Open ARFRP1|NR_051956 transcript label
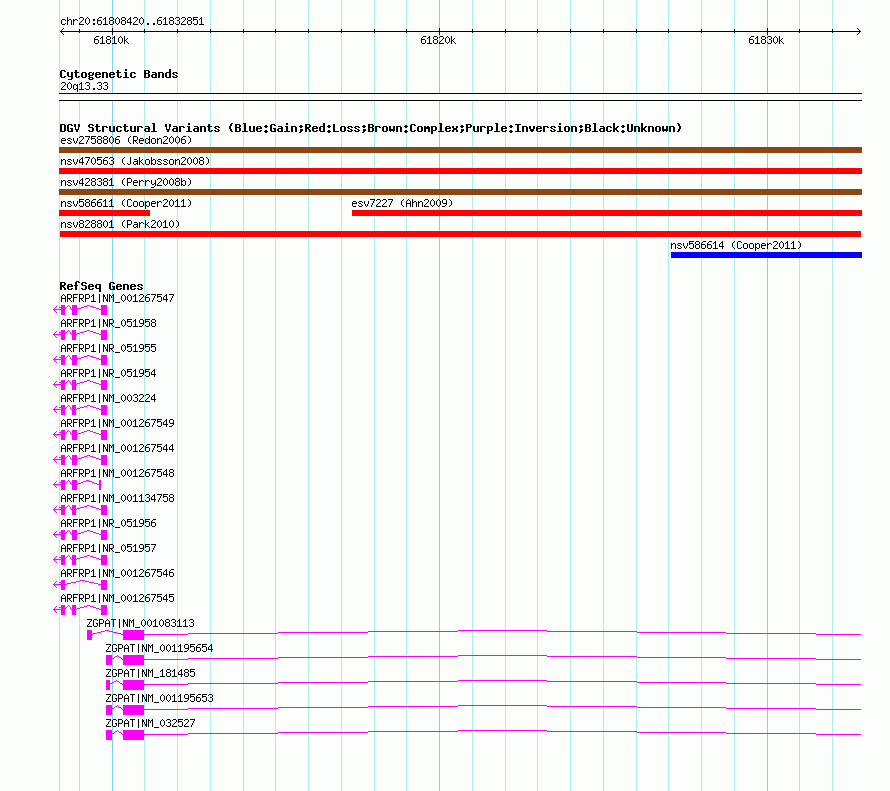This screenshot has height=791, width=890. pos(108,523)
